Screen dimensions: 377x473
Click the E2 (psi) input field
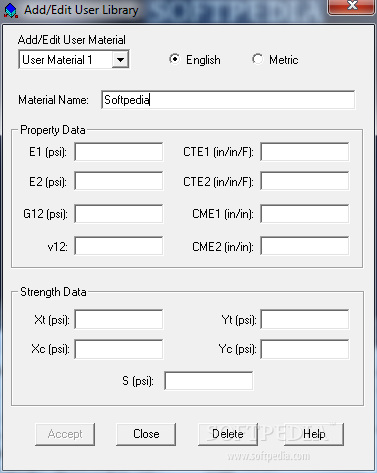point(119,181)
